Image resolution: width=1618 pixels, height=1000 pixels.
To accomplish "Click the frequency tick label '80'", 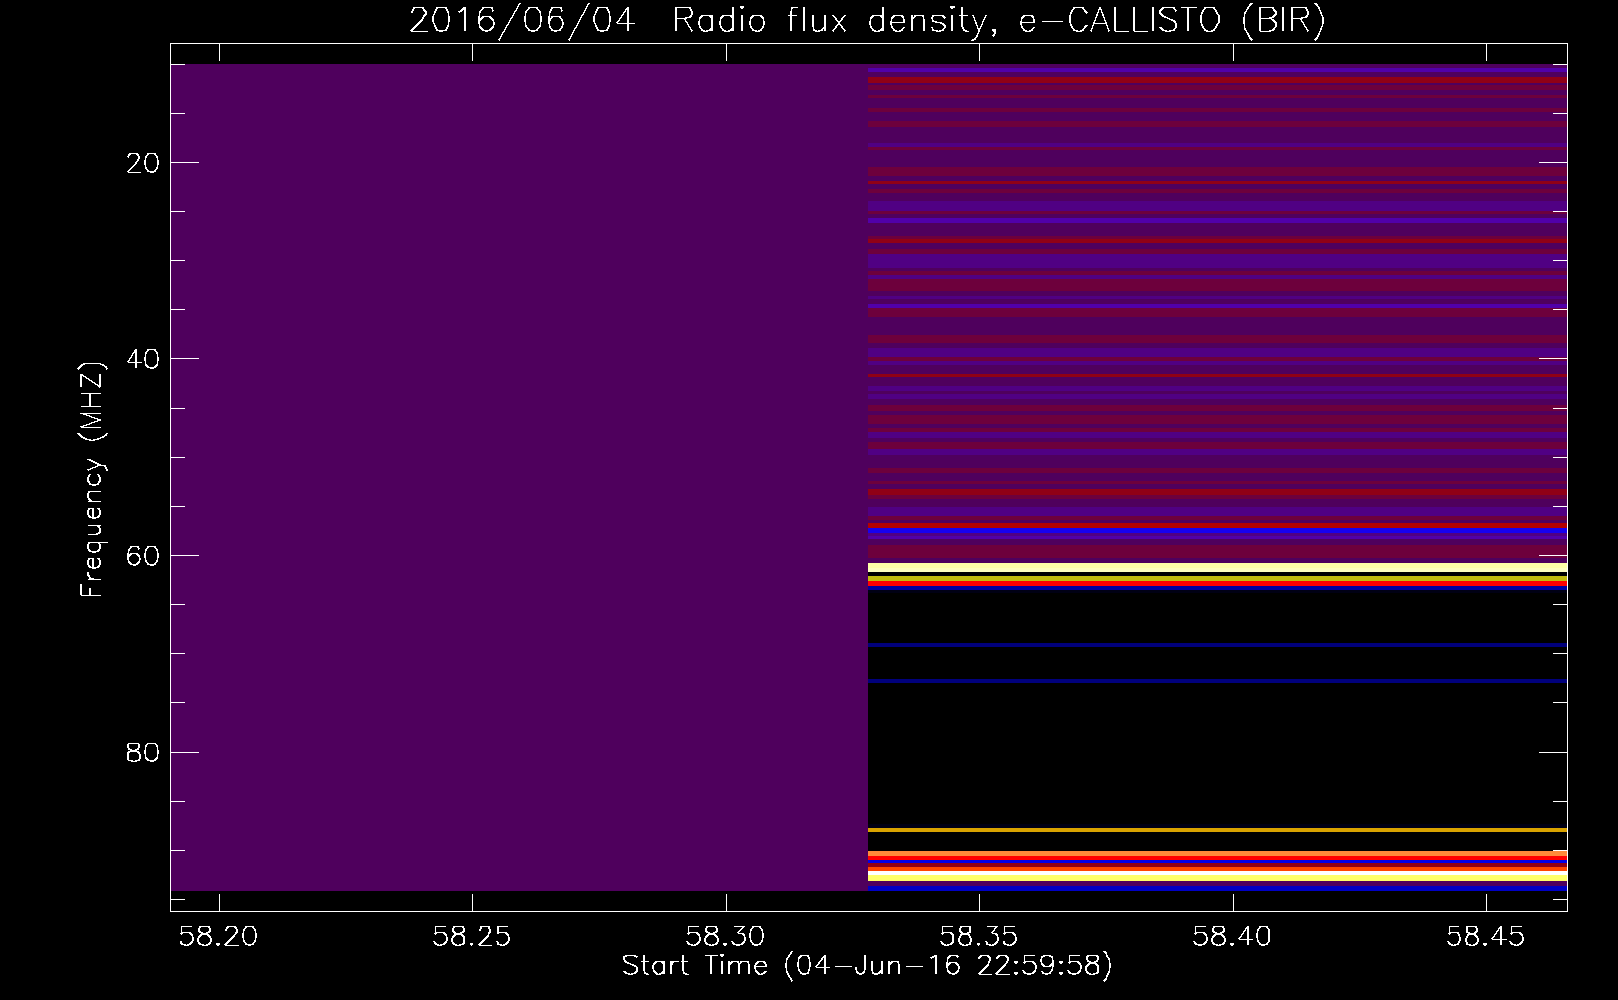I will 145,752.
